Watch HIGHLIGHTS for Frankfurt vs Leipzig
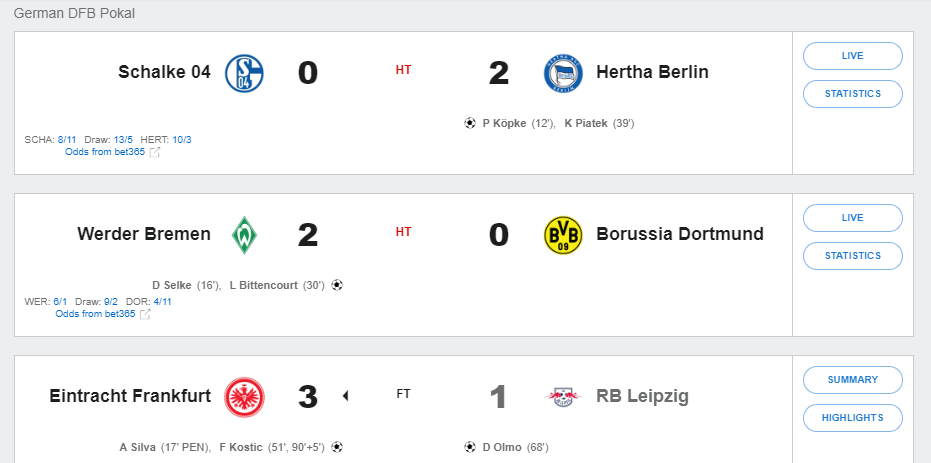This screenshot has width=931, height=463. 852,418
